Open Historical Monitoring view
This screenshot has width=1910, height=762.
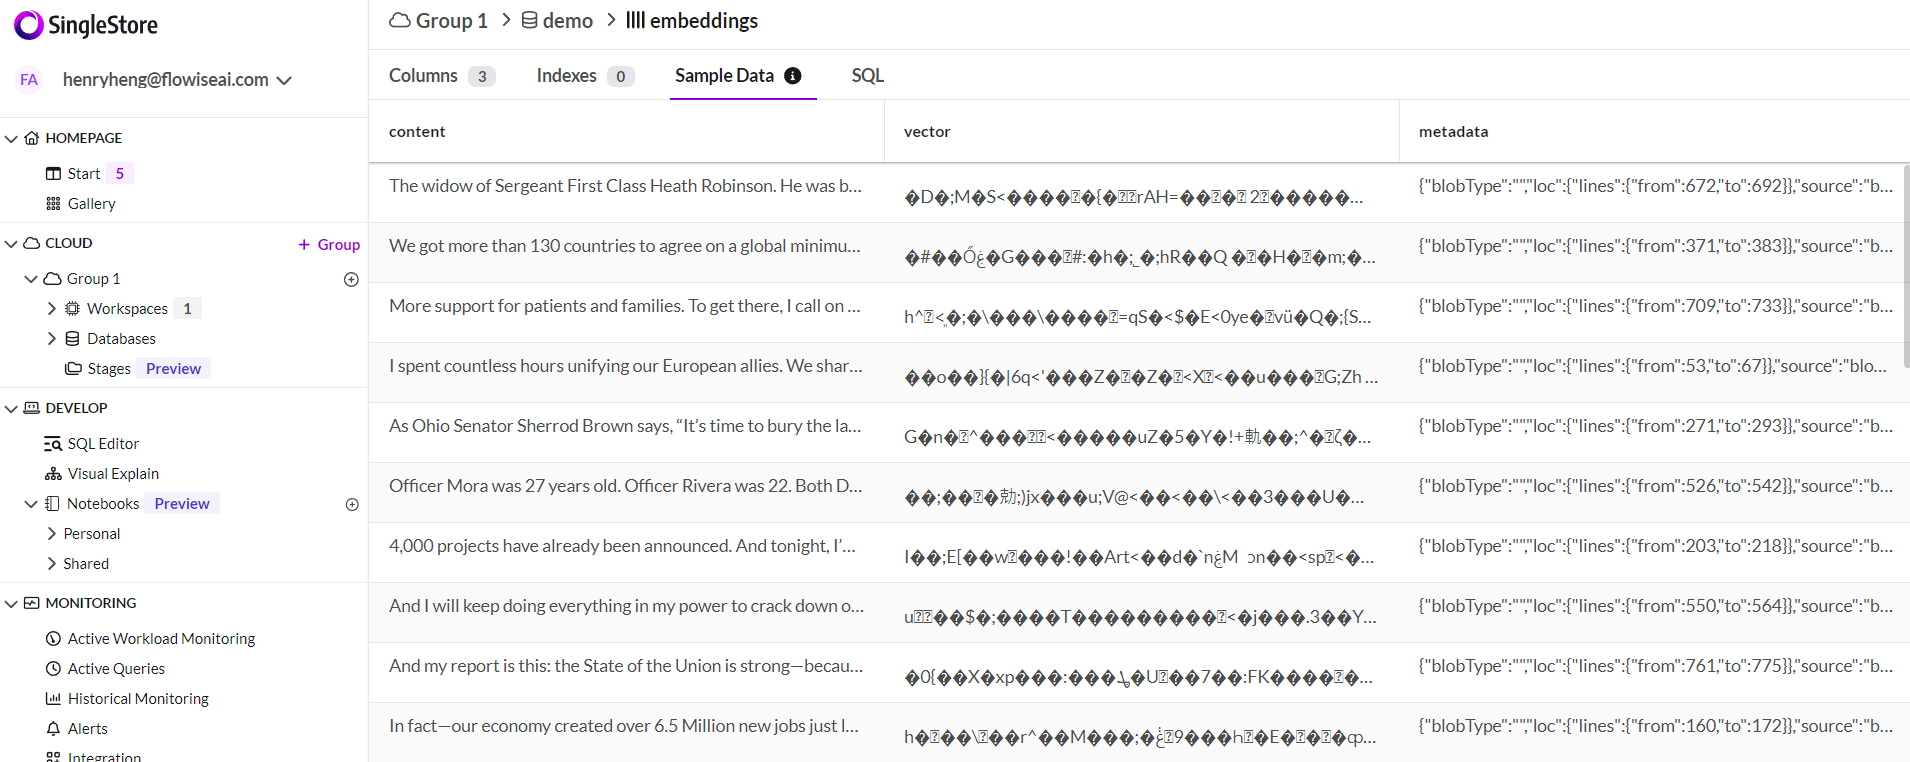(137, 699)
